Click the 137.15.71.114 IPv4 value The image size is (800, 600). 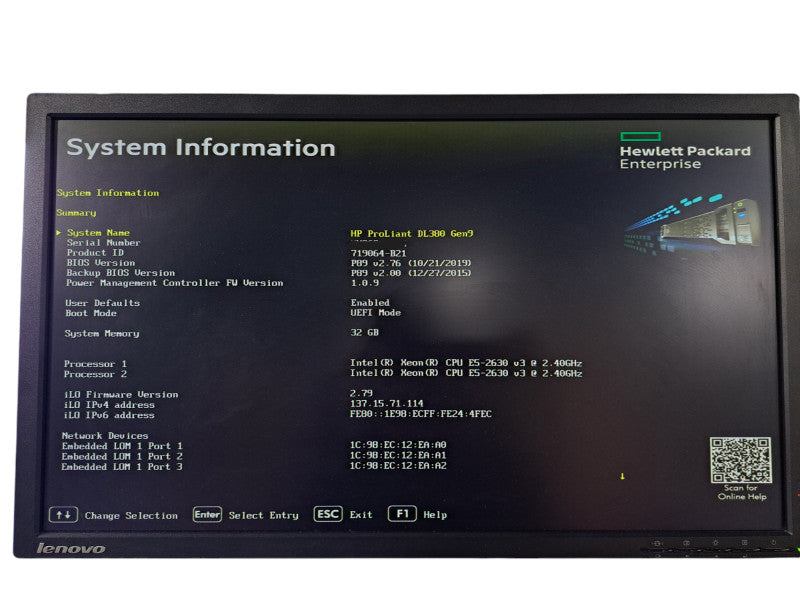[x=387, y=404]
